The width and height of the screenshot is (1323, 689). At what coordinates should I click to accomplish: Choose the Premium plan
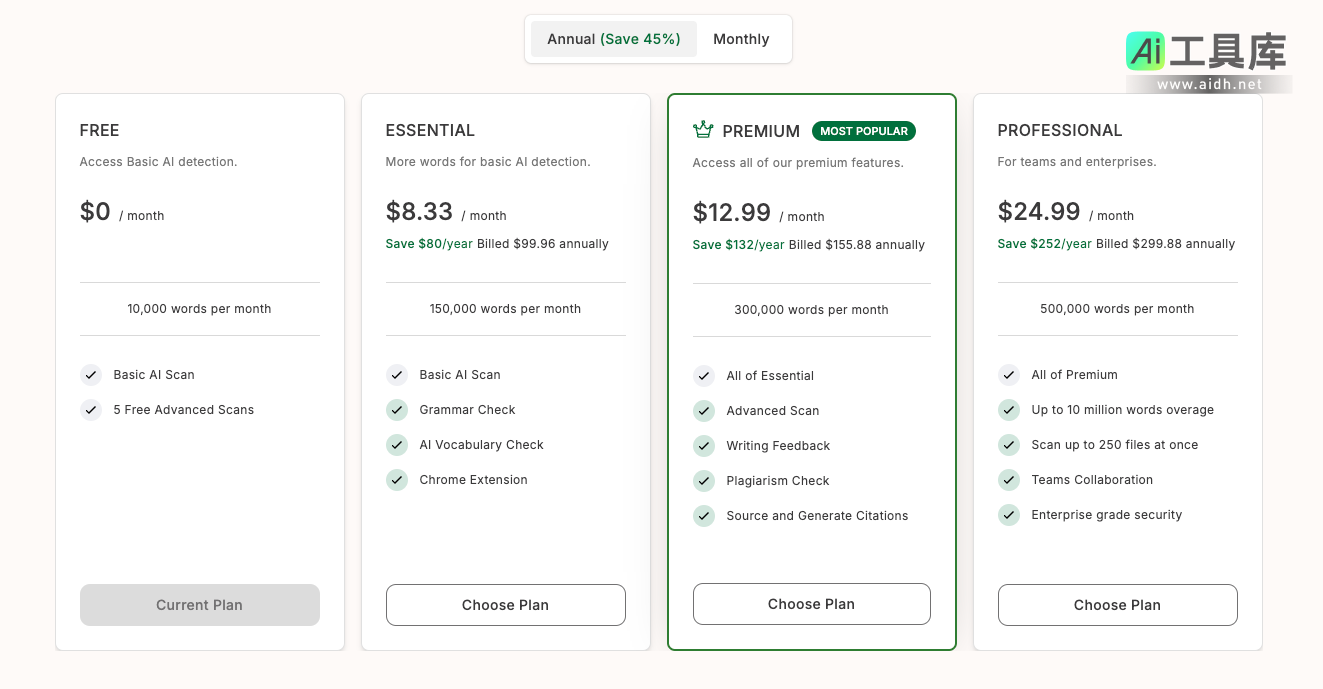pos(811,604)
